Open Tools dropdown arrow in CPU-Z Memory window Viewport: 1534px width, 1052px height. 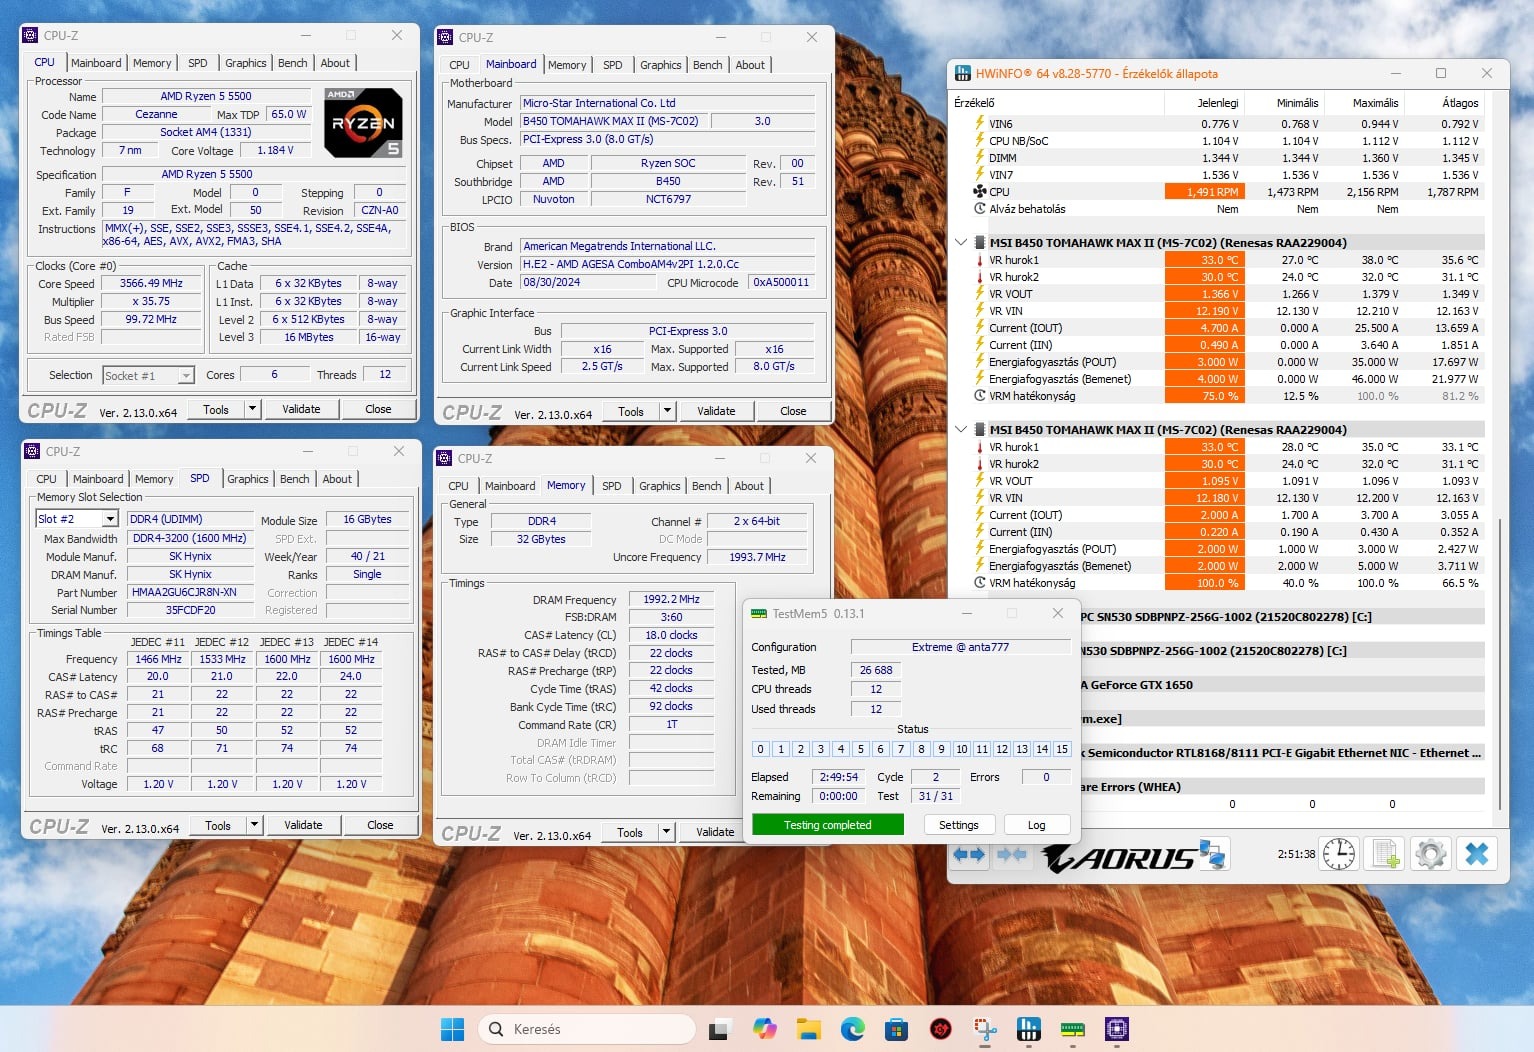[666, 832]
